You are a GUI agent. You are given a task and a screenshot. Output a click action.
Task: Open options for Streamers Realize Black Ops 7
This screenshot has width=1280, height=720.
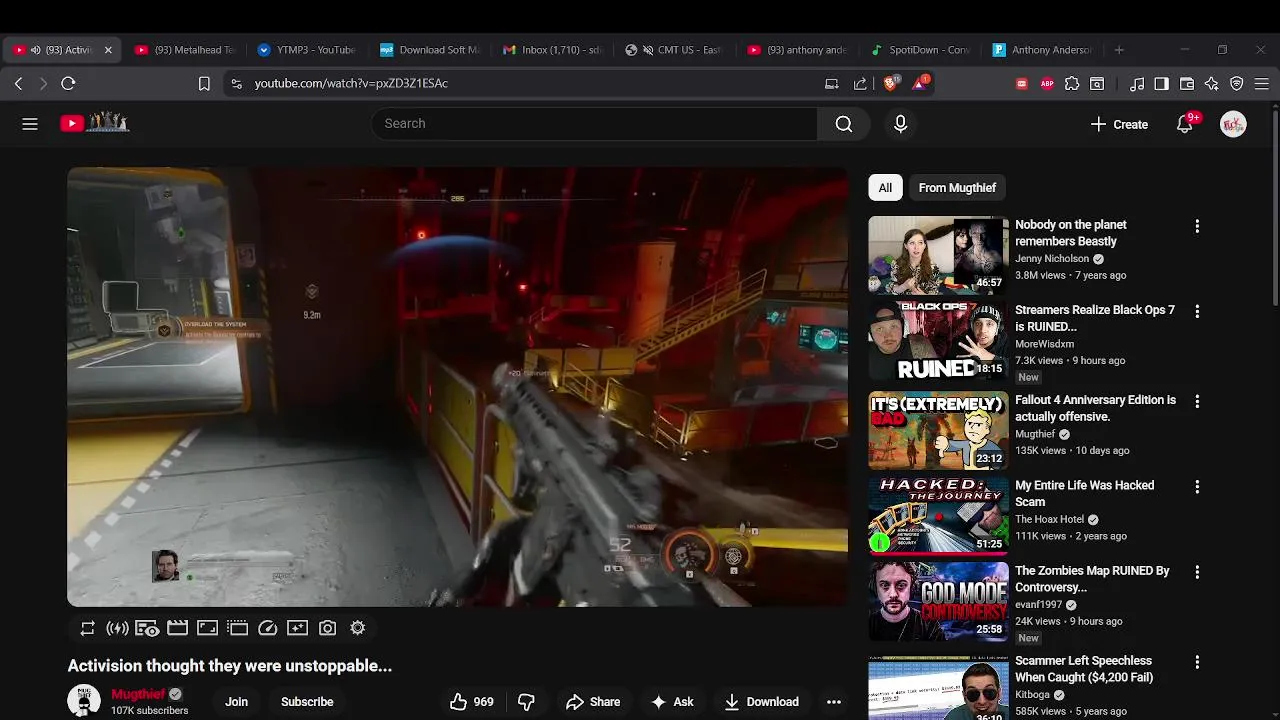1197,312
